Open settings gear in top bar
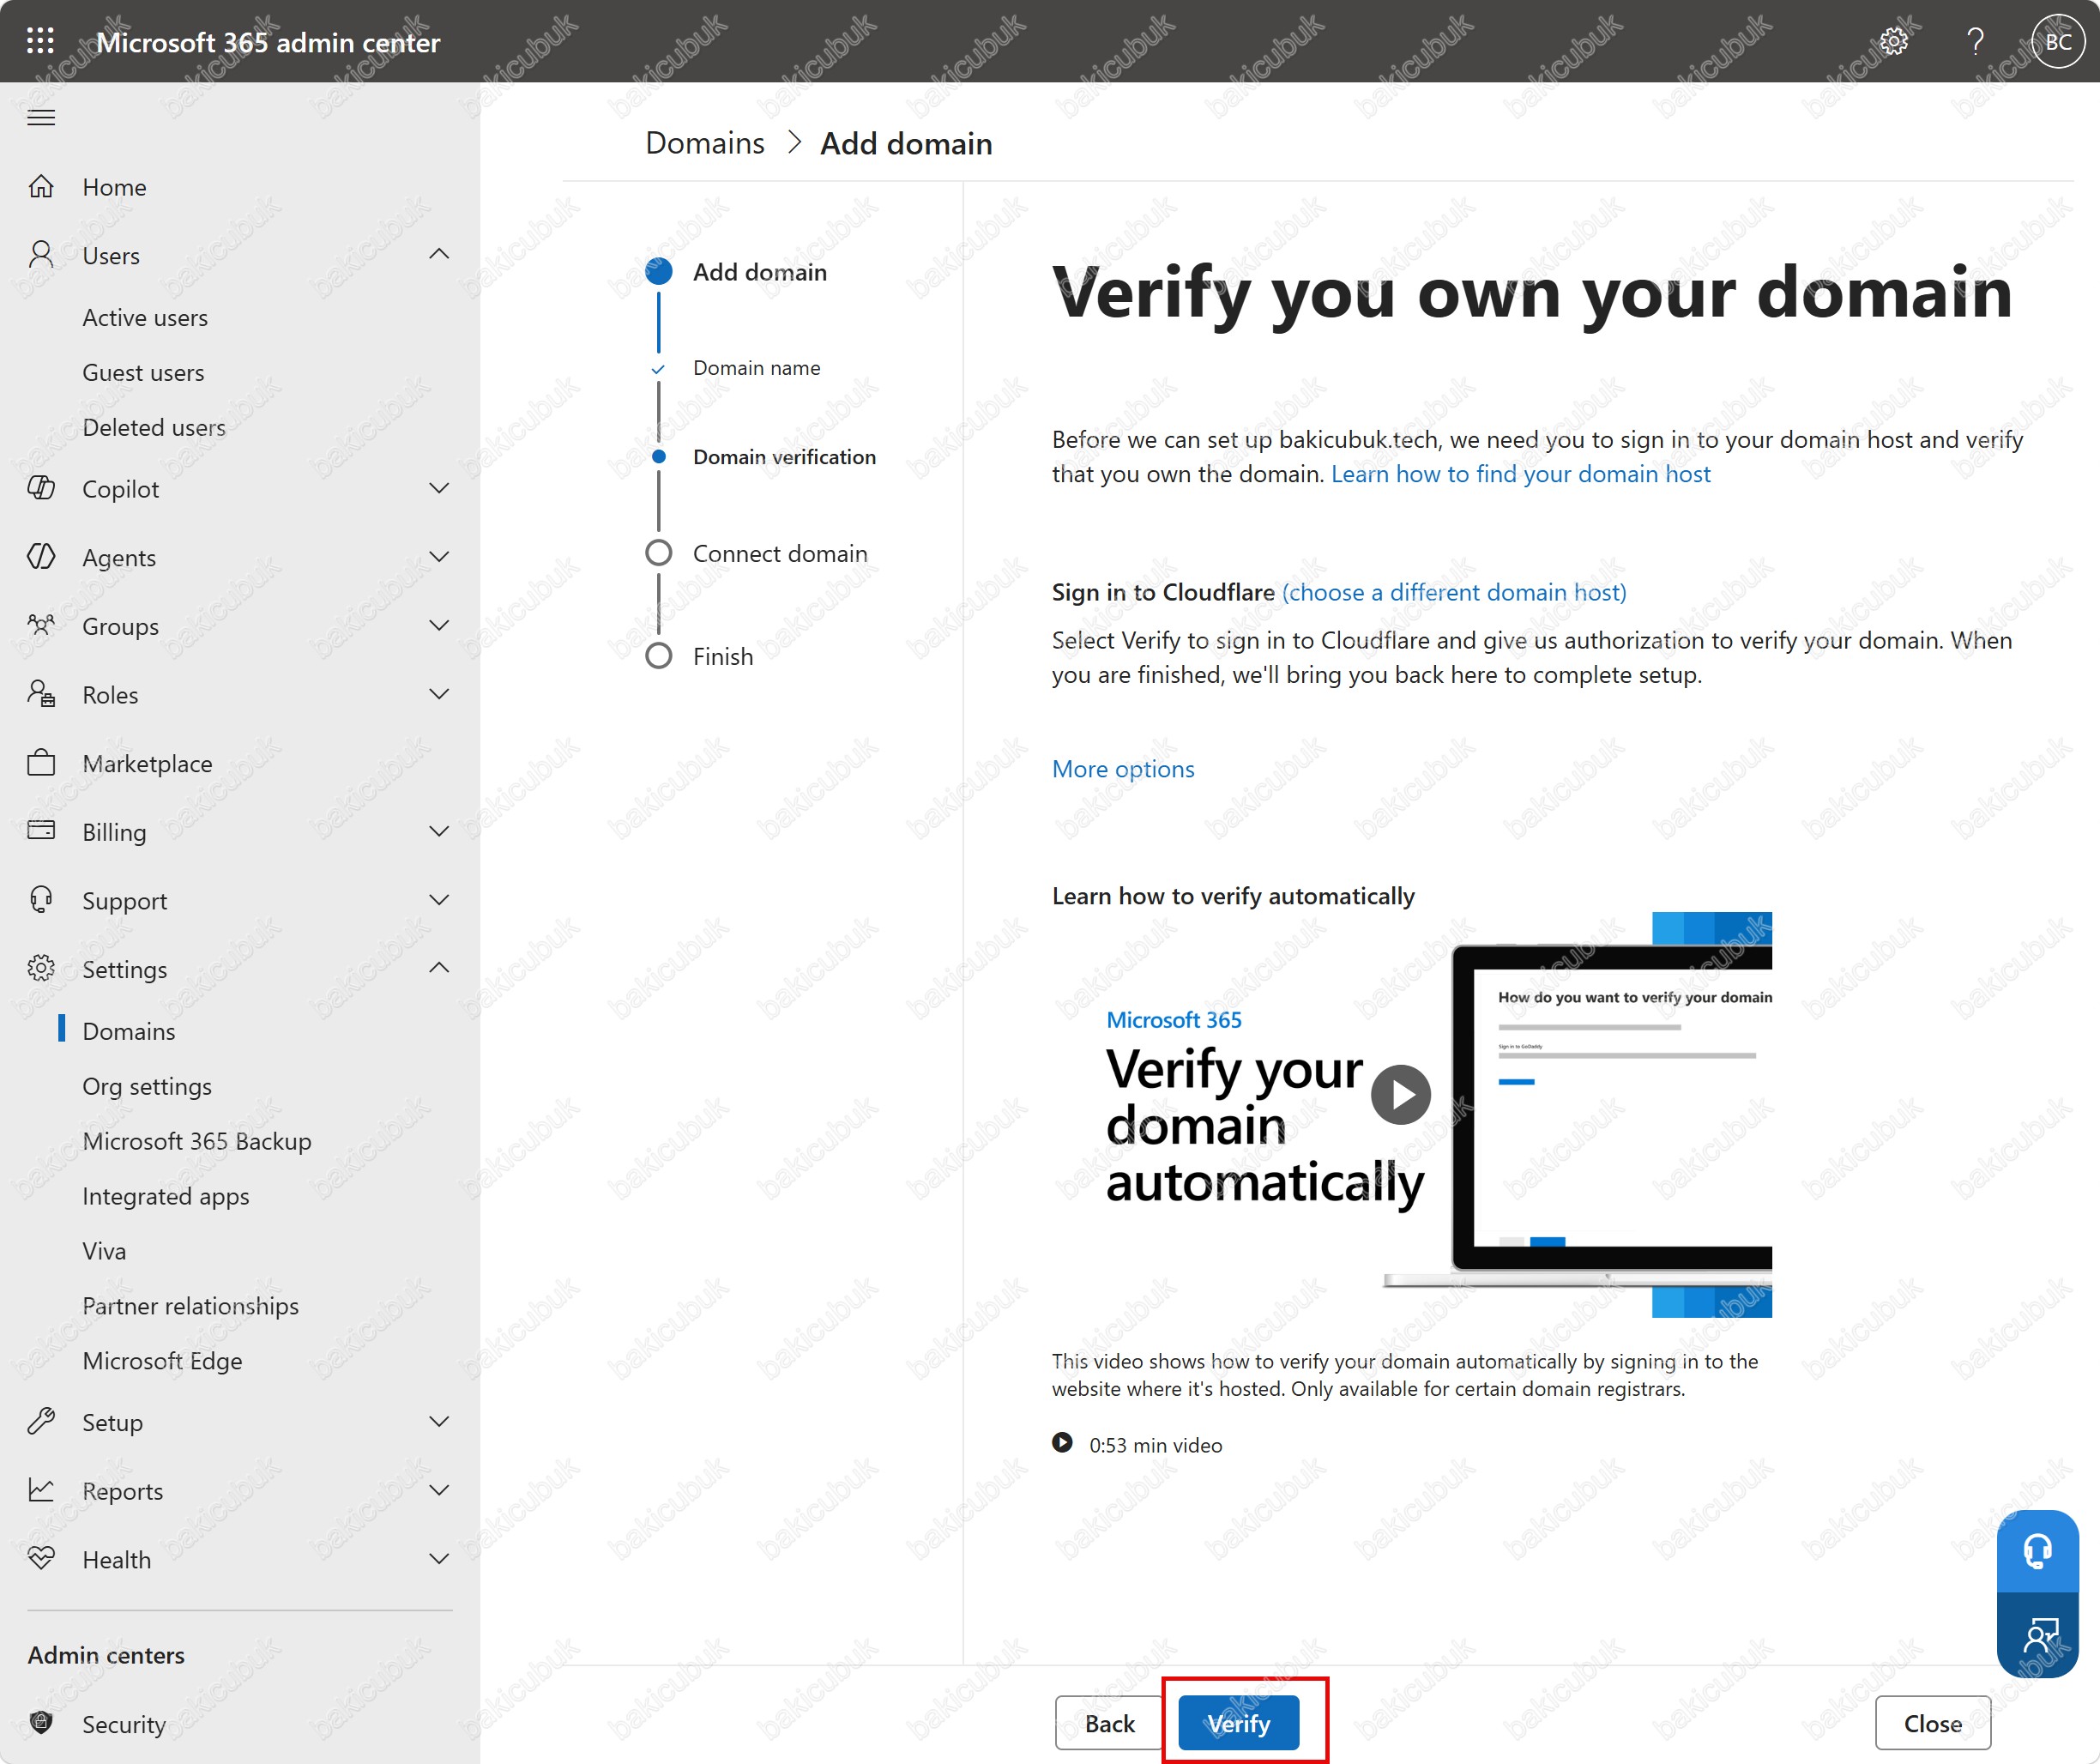The image size is (2100, 1764). click(1893, 41)
